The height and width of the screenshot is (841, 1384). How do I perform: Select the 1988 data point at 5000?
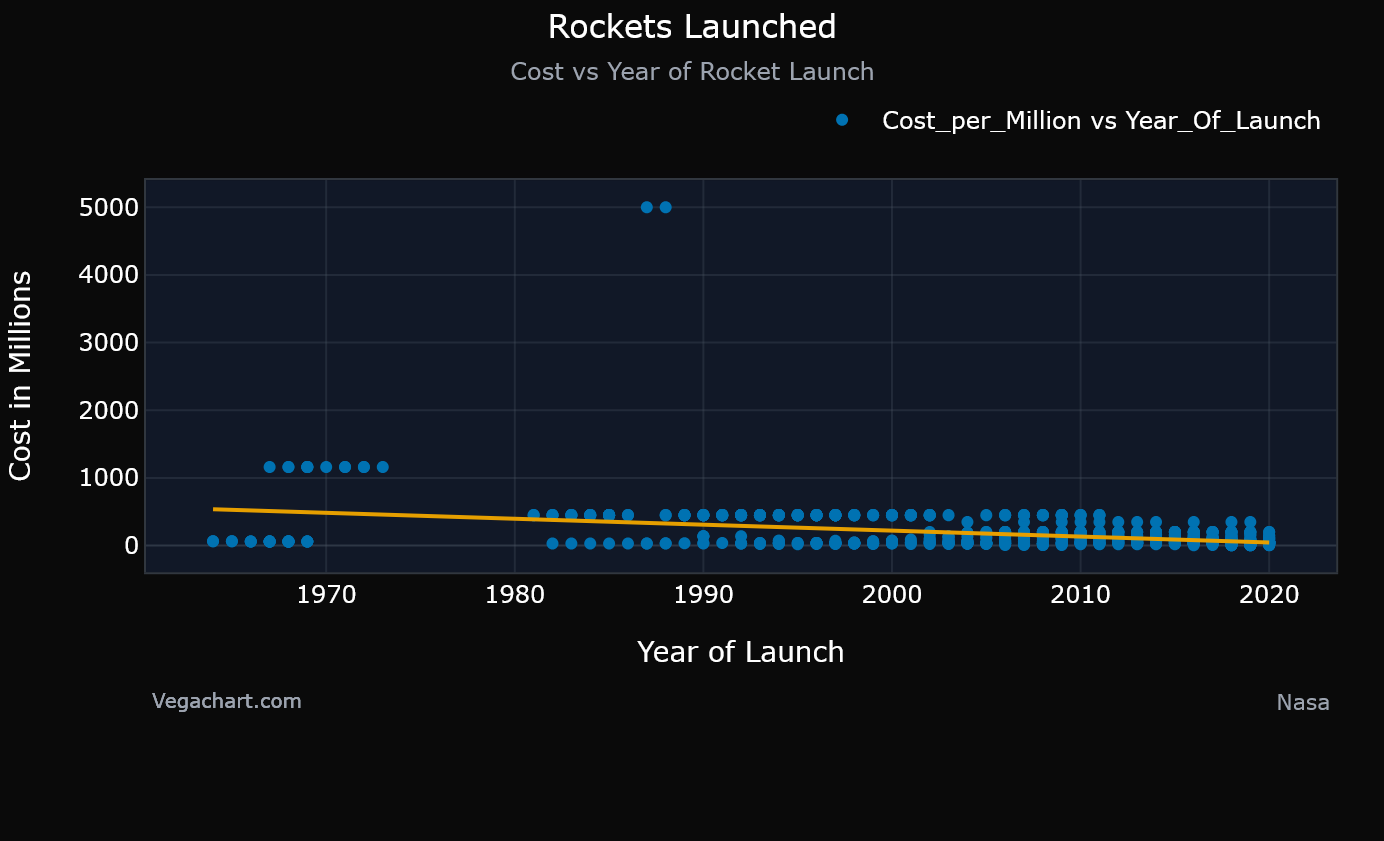point(665,207)
